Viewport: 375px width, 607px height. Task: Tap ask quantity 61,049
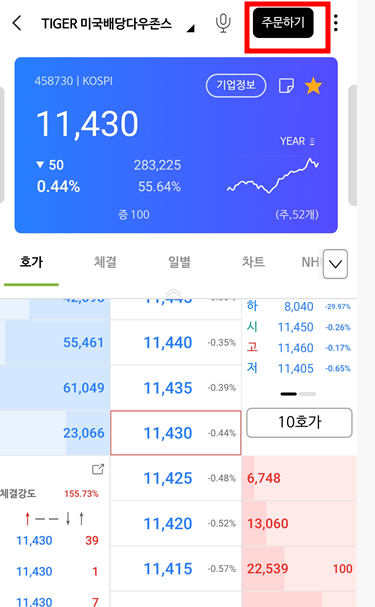click(x=84, y=388)
